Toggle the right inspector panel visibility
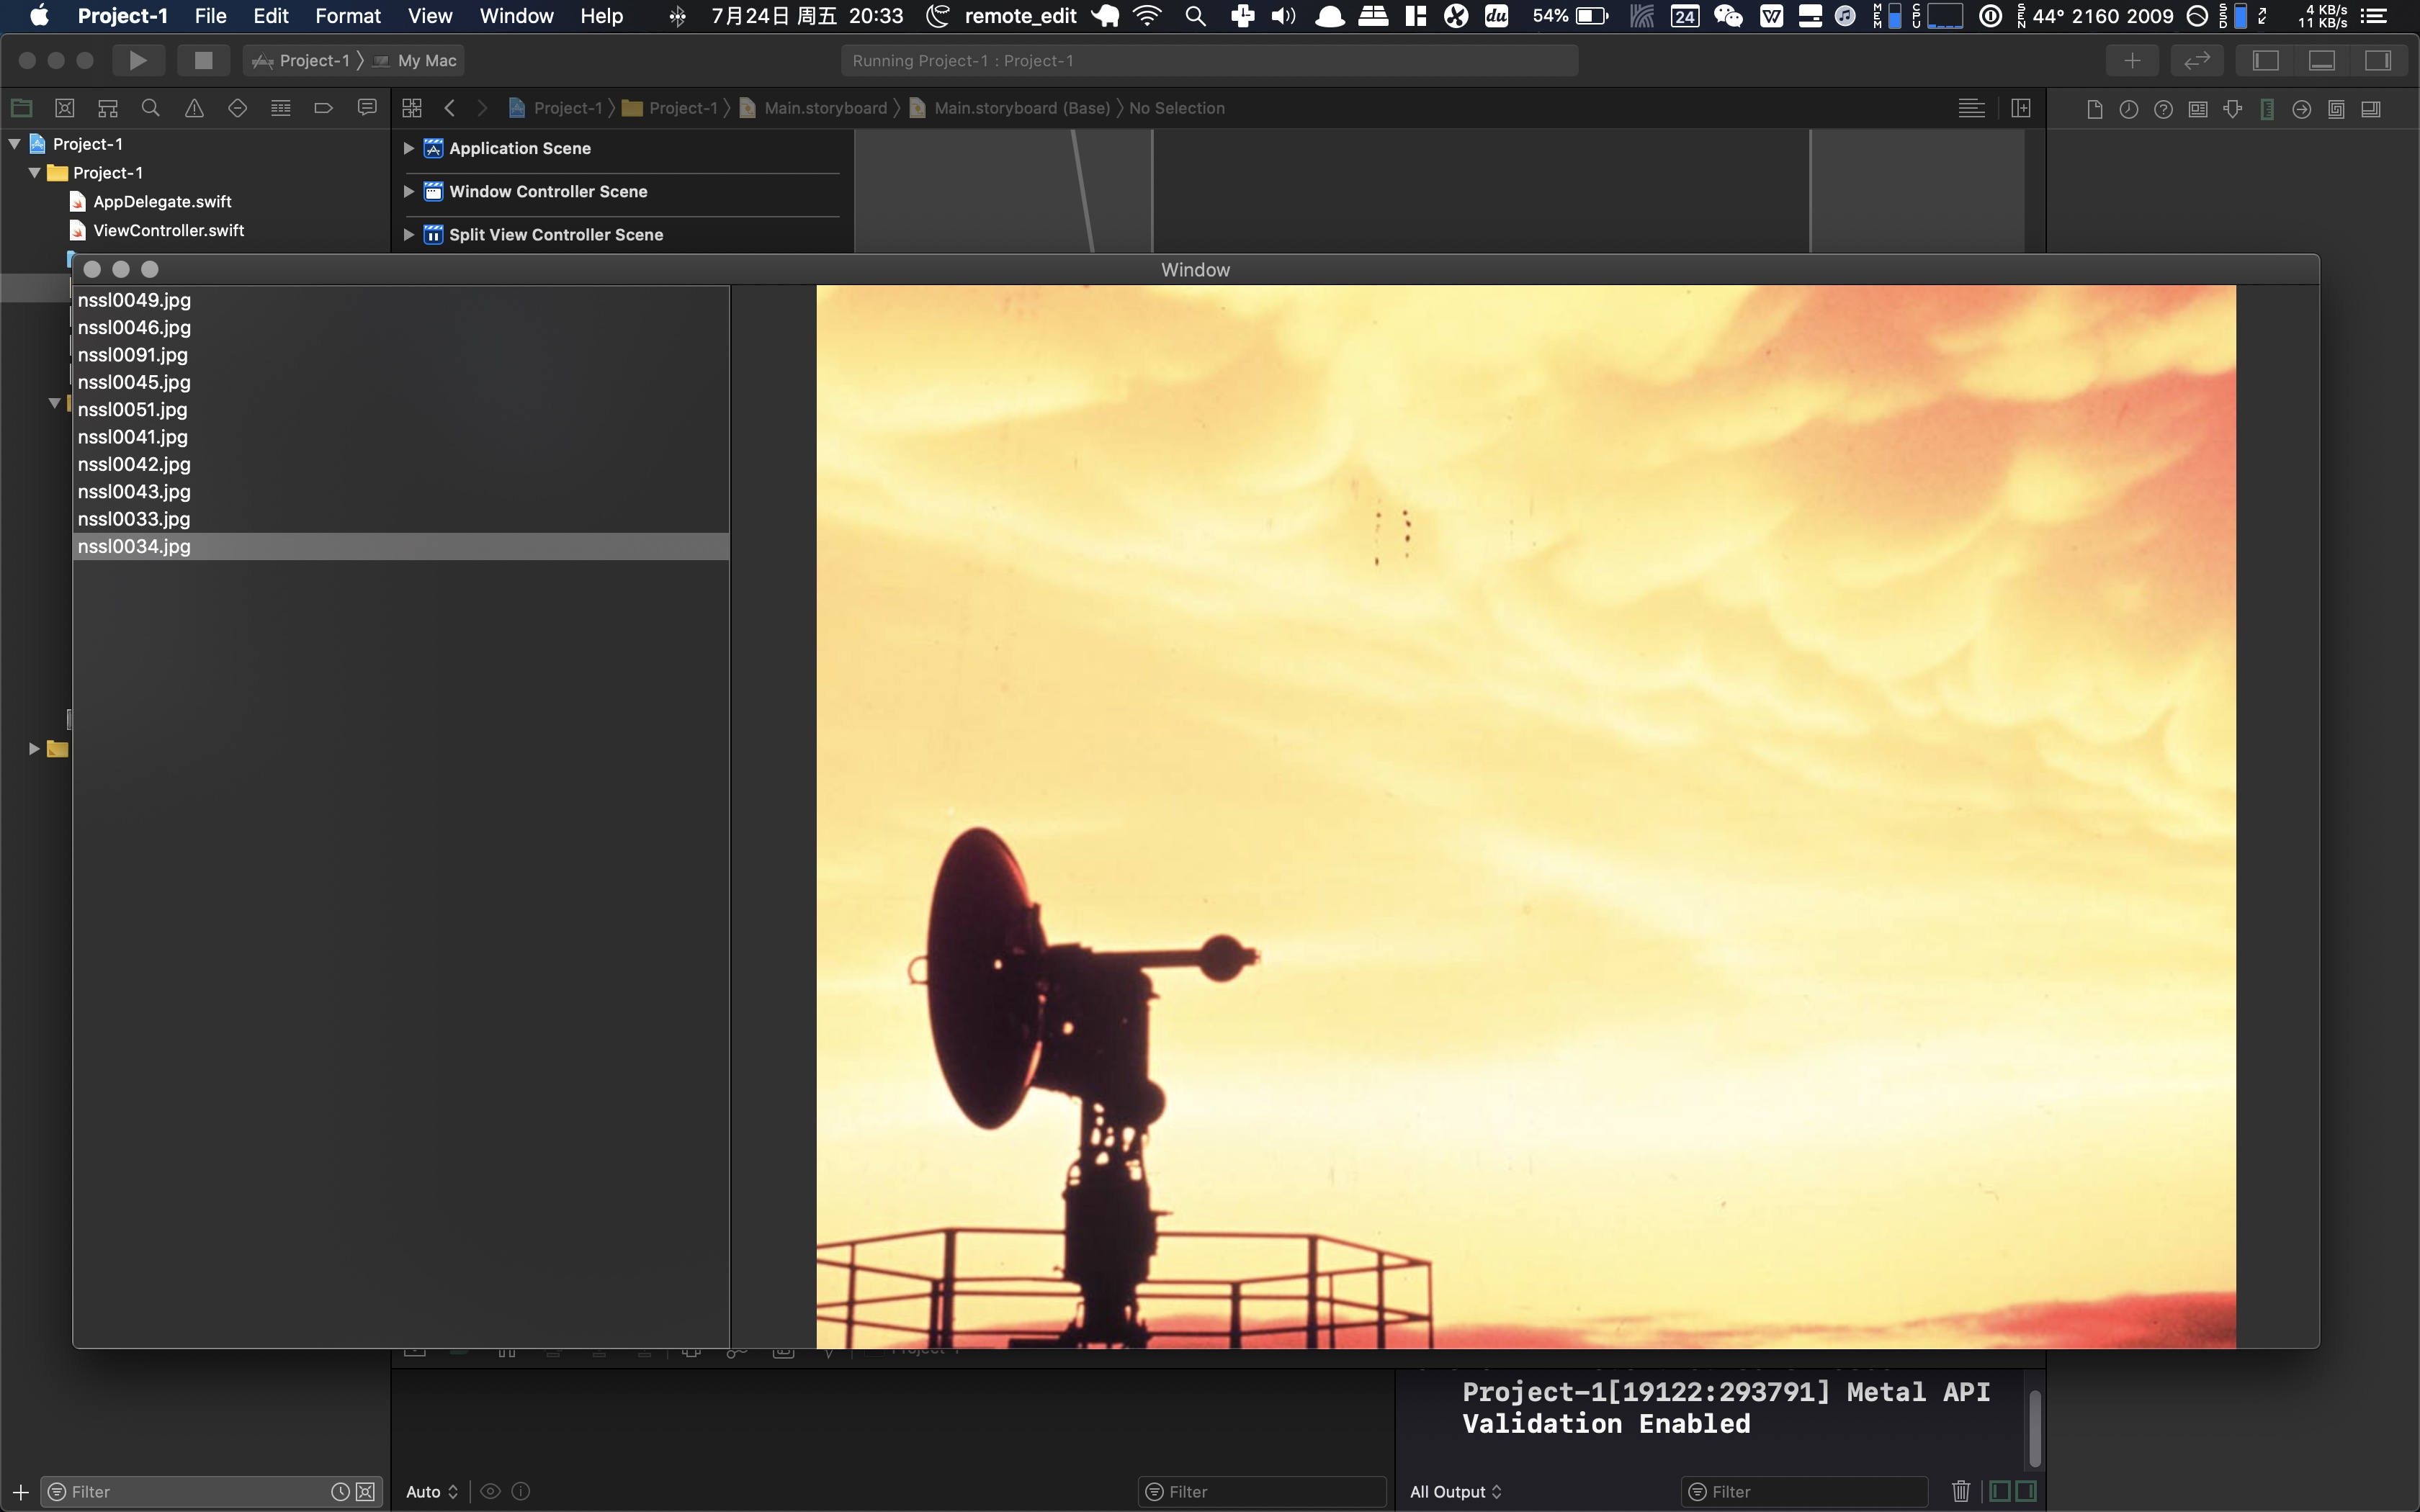 coord(2378,60)
